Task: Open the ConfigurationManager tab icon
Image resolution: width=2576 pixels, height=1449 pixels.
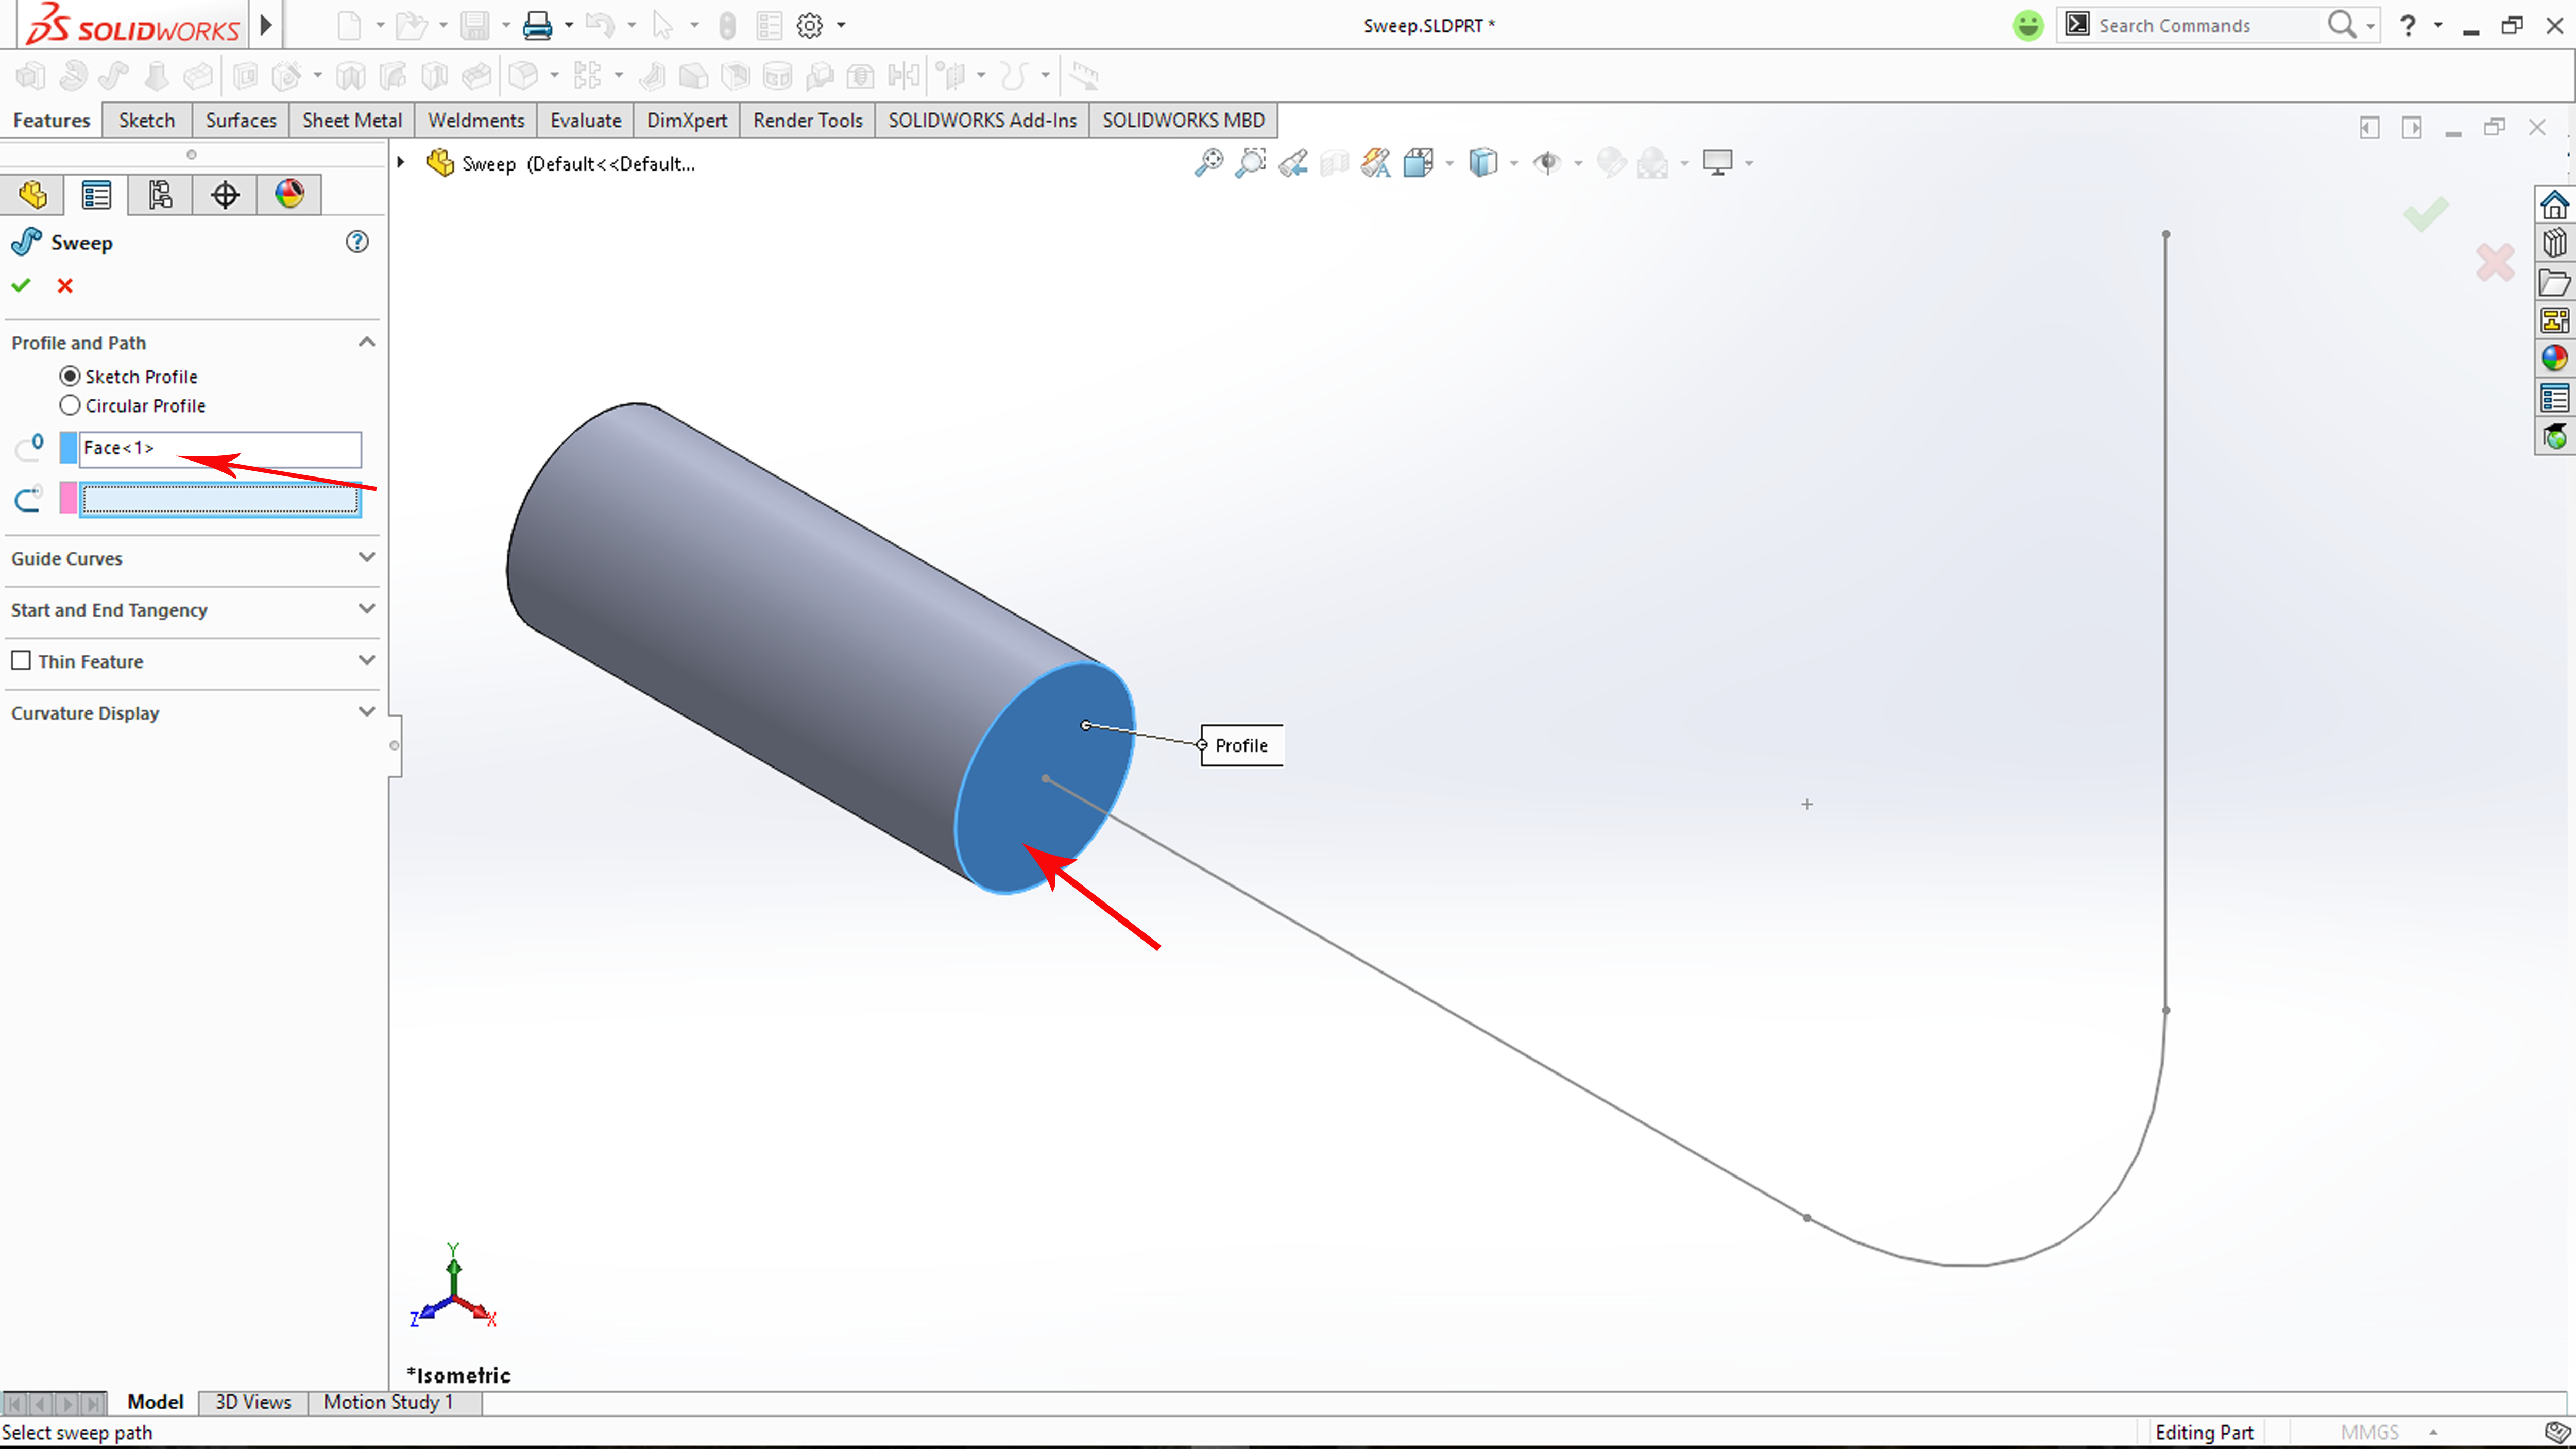Action: pyautogui.click(x=160, y=194)
